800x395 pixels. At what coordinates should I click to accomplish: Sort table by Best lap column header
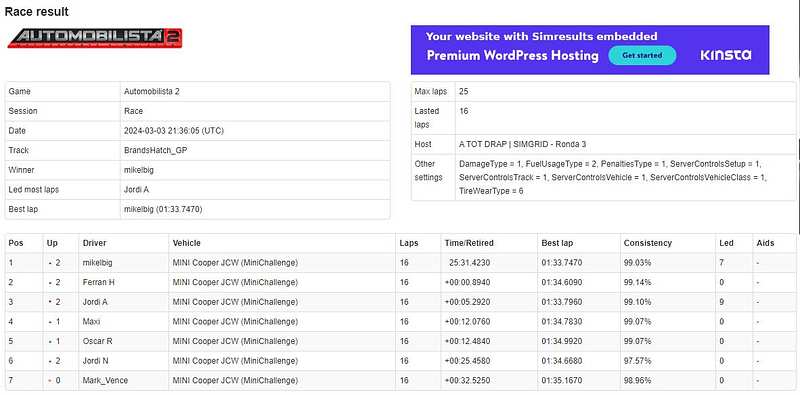[557, 243]
